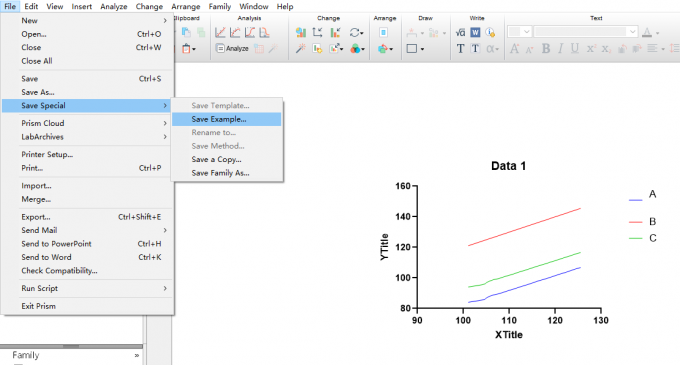The height and width of the screenshot is (365, 680).
Task: Select the linear regression analysis icon
Action: [220, 33]
